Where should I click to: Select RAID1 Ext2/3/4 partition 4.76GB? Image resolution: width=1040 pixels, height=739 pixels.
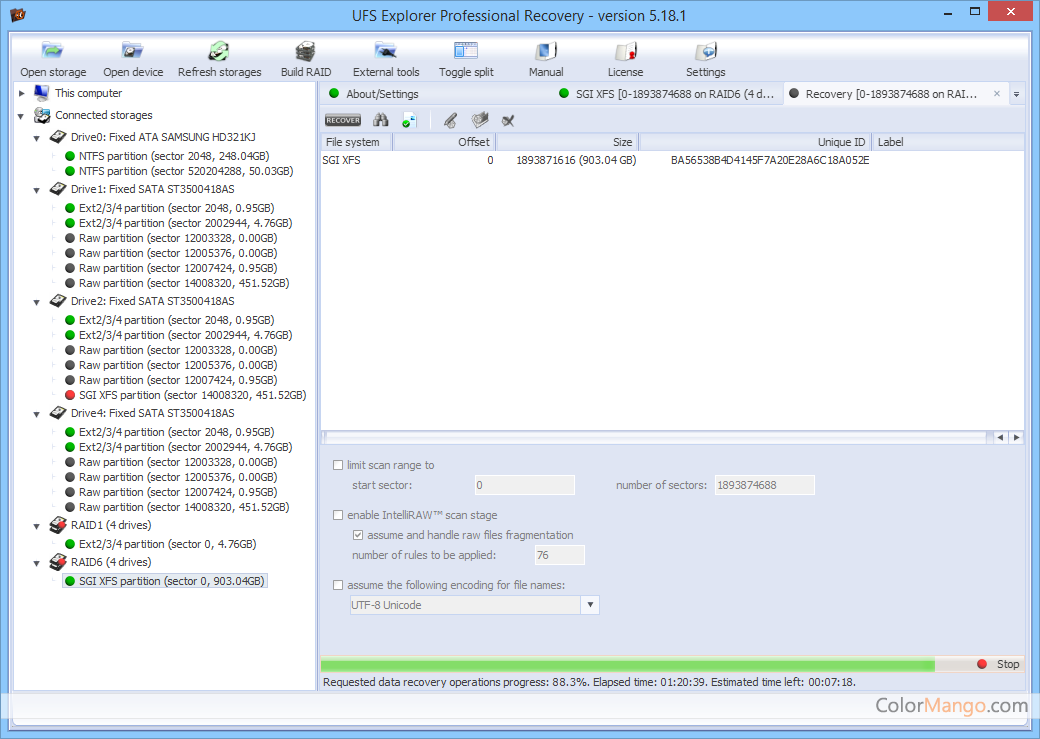(167, 544)
